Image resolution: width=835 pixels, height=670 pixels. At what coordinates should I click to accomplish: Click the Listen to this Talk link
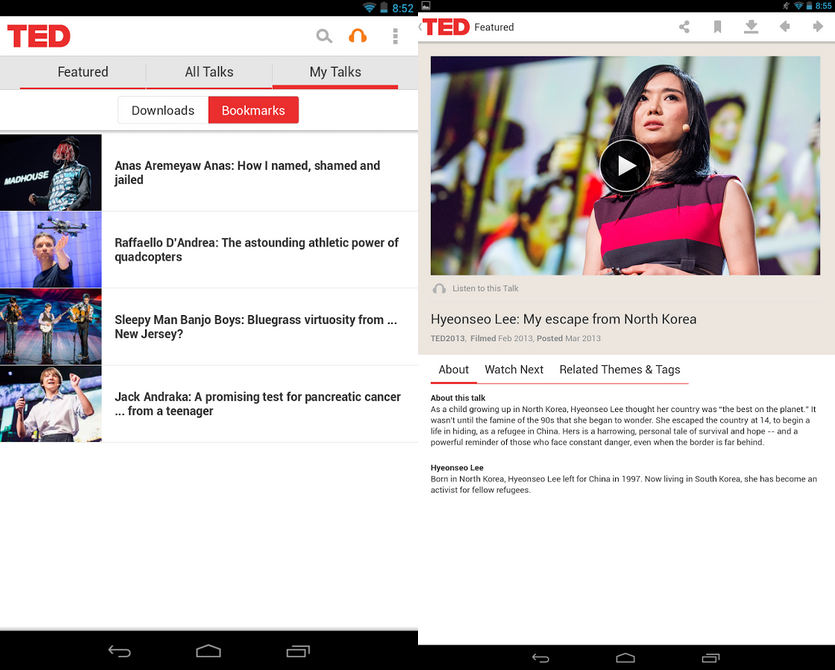pos(485,289)
